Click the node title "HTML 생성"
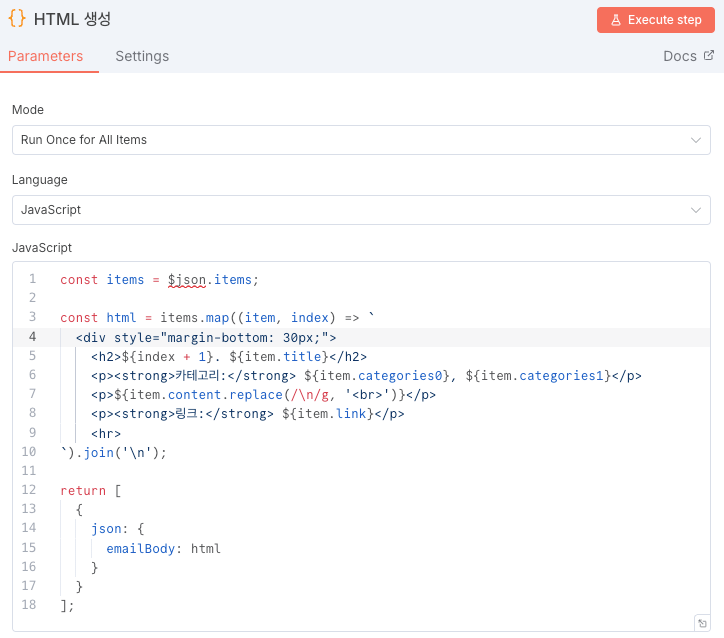 point(72,20)
